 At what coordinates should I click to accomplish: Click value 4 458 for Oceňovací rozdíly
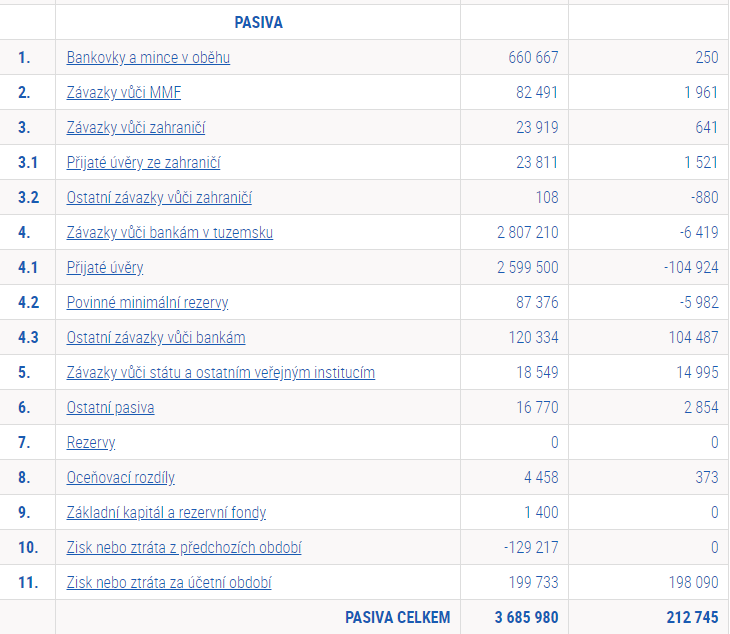541,478
